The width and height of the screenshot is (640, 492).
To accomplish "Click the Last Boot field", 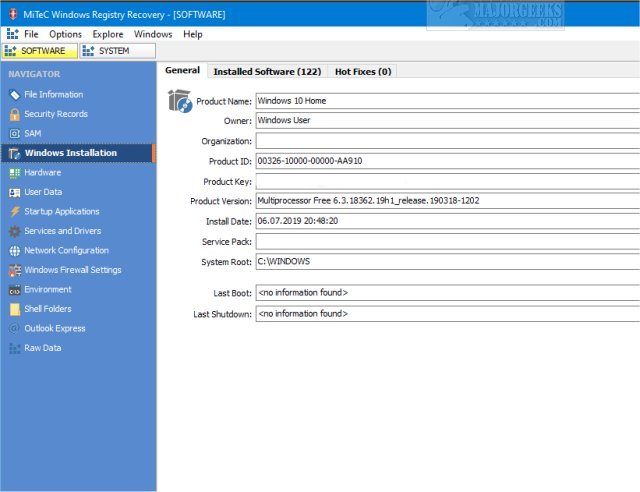I will coord(447,293).
